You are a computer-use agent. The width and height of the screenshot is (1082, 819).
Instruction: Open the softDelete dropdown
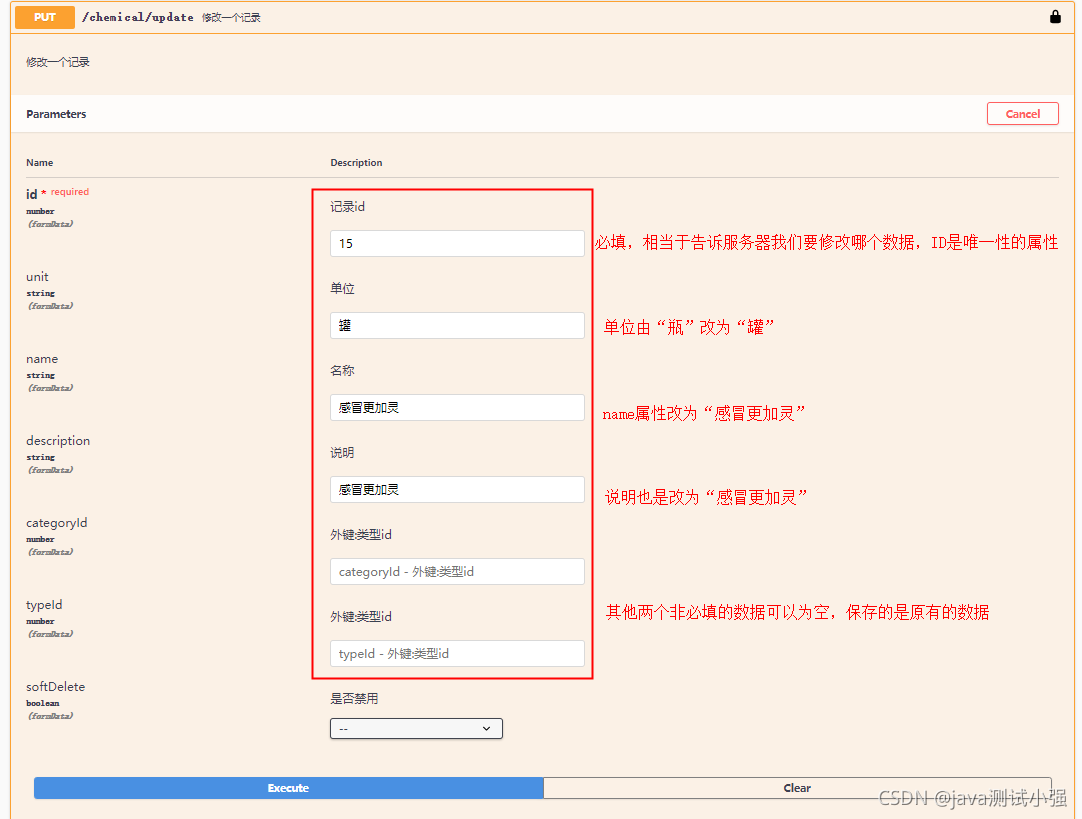416,729
